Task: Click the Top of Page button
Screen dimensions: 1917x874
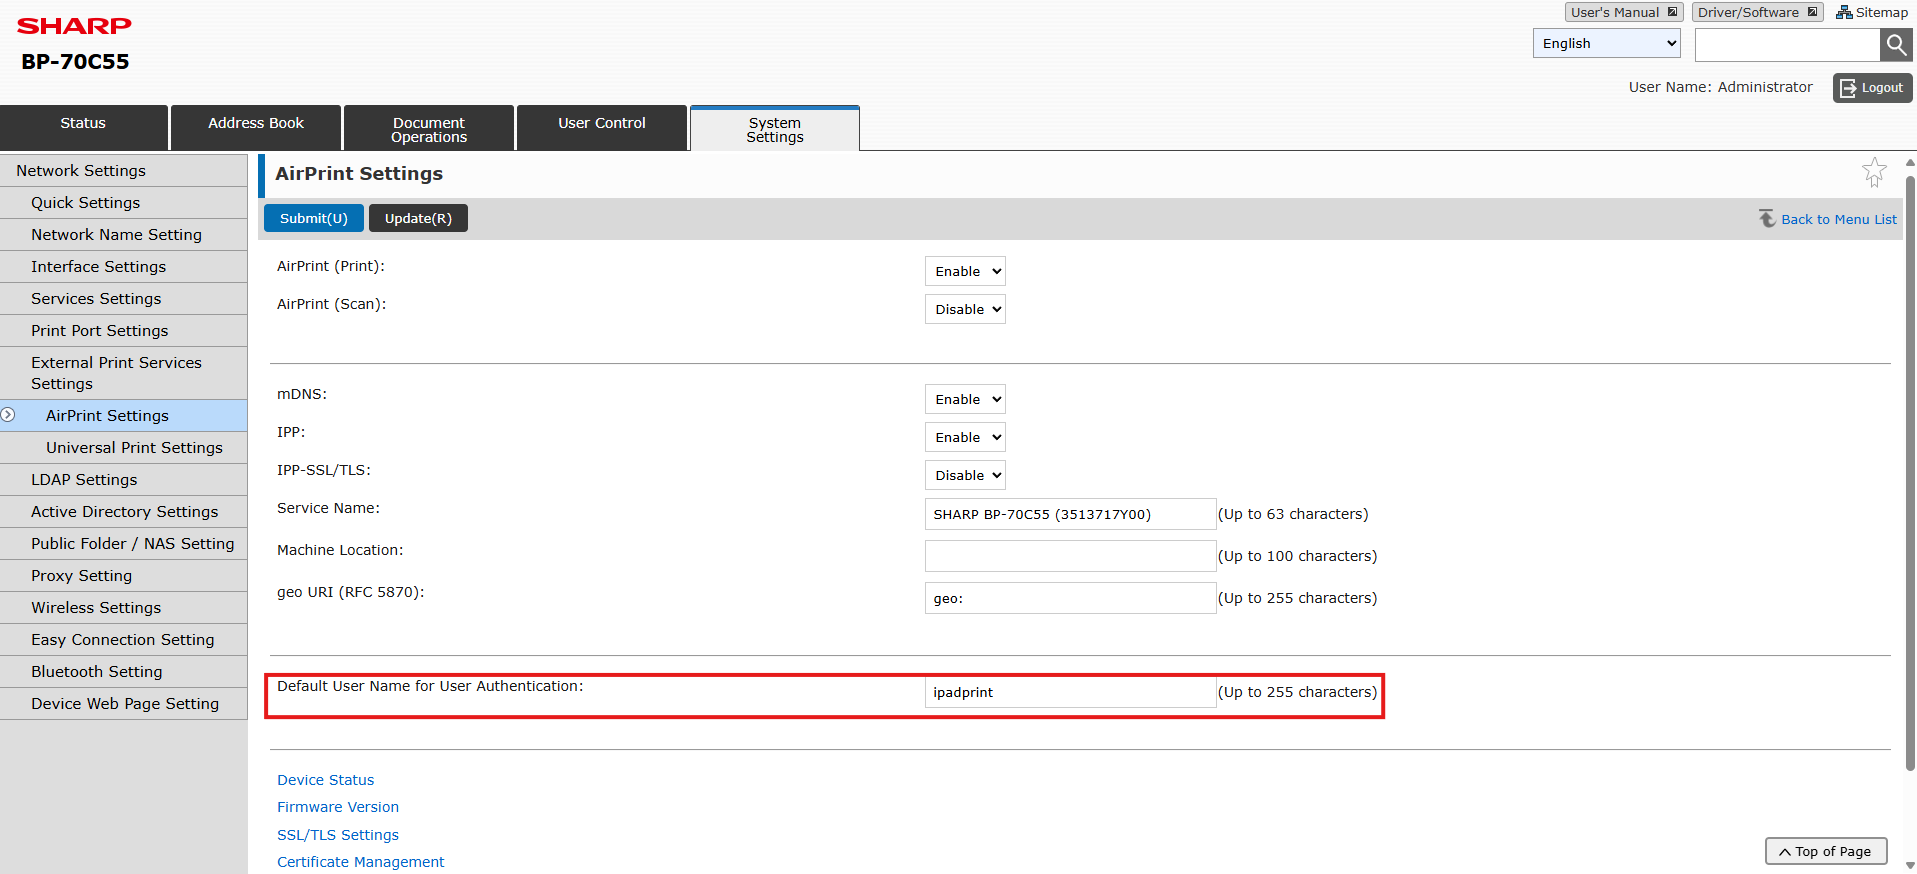Action: 1826,851
